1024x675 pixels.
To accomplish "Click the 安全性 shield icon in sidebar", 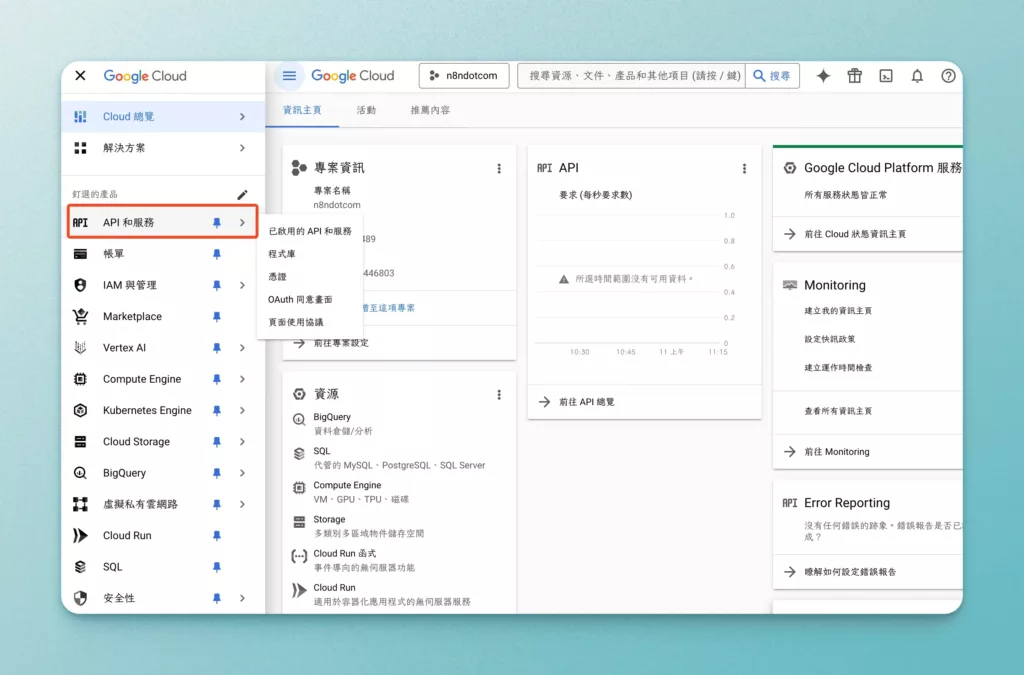I will [80, 599].
